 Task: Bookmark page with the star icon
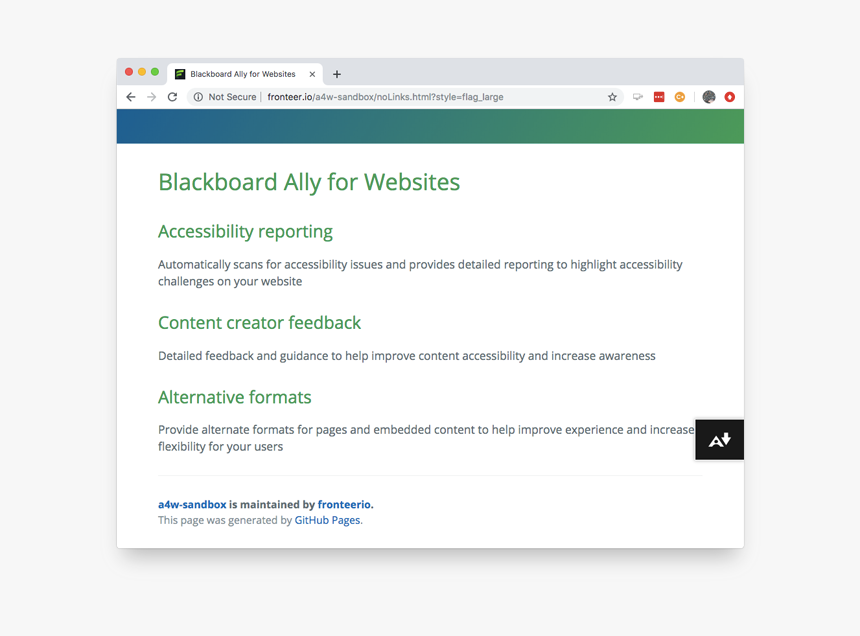[x=612, y=97]
